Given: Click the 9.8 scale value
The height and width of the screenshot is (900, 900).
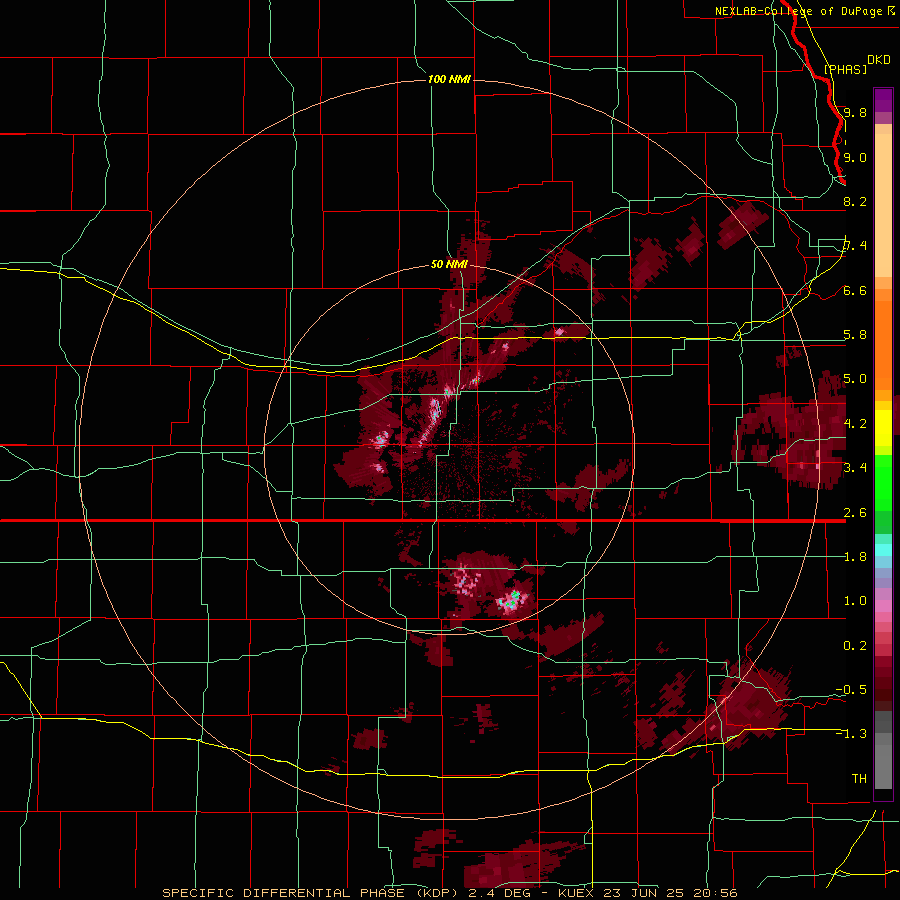Looking at the screenshot, I should click(x=855, y=112).
